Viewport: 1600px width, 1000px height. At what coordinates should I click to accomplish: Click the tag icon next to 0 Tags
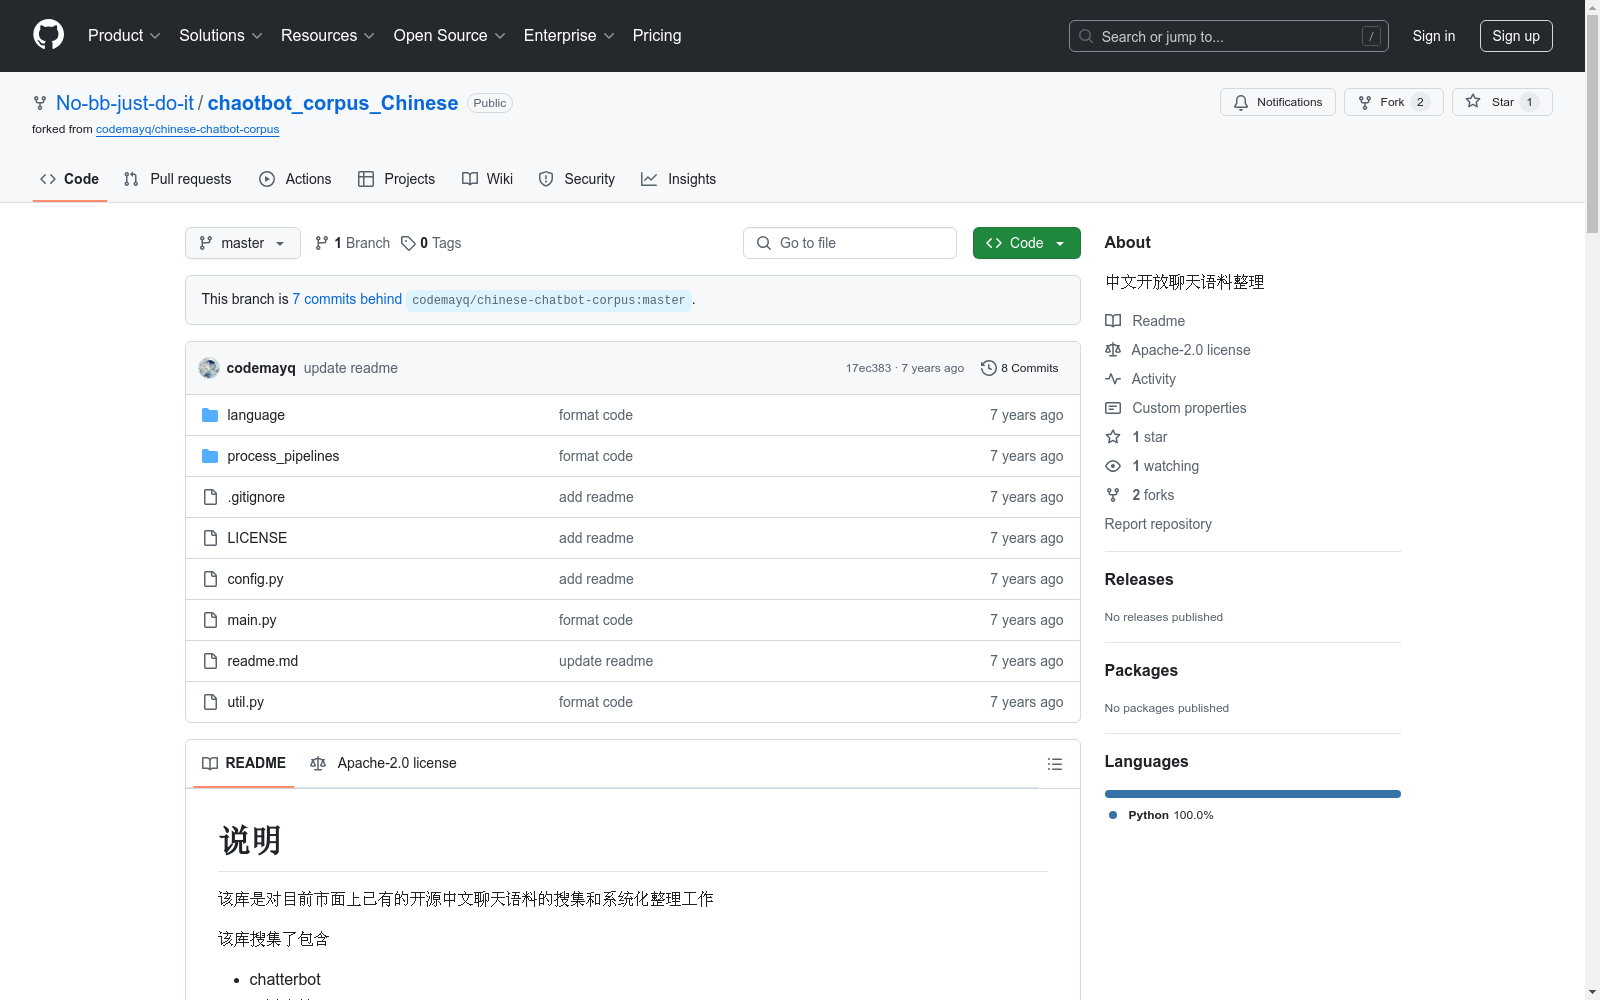point(408,243)
